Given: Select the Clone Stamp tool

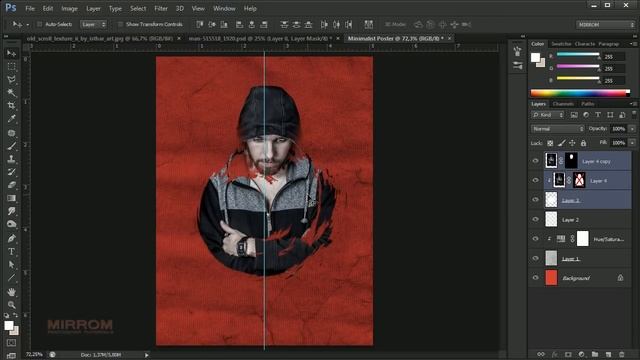Looking at the screenshot, I should click(x=11, y=159).
